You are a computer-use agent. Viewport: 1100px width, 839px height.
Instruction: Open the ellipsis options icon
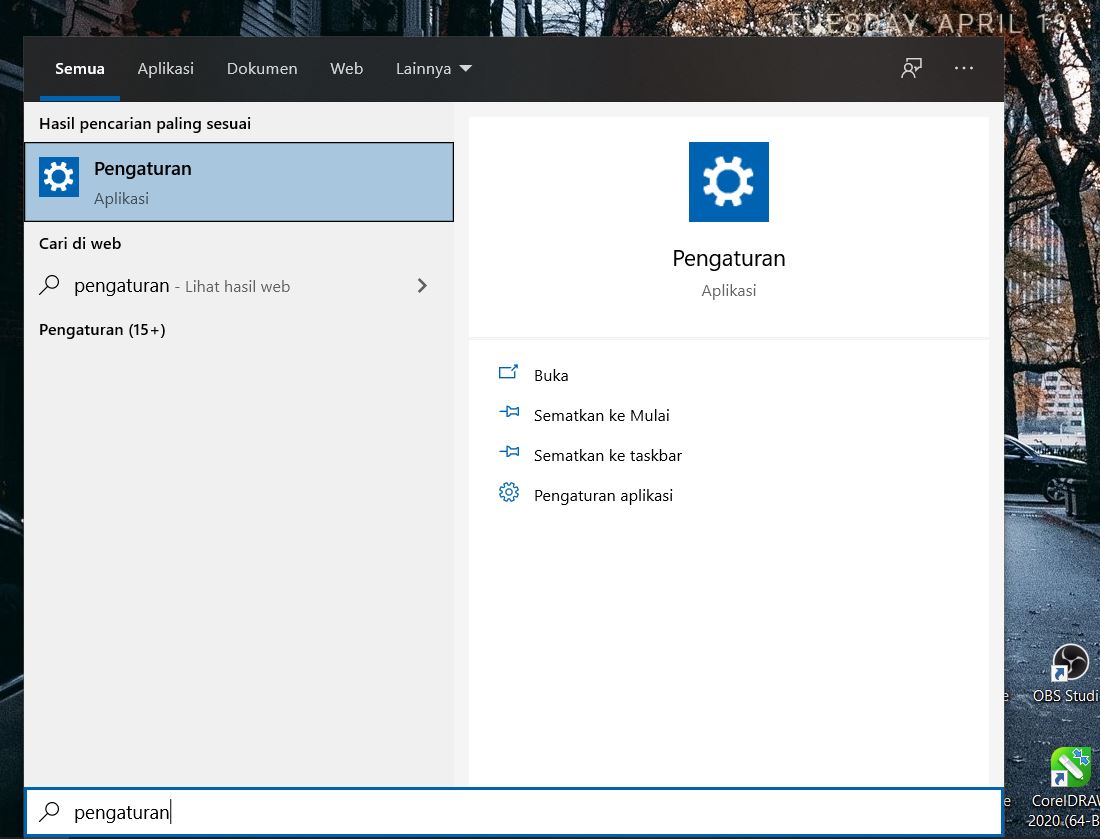point(964,68)
